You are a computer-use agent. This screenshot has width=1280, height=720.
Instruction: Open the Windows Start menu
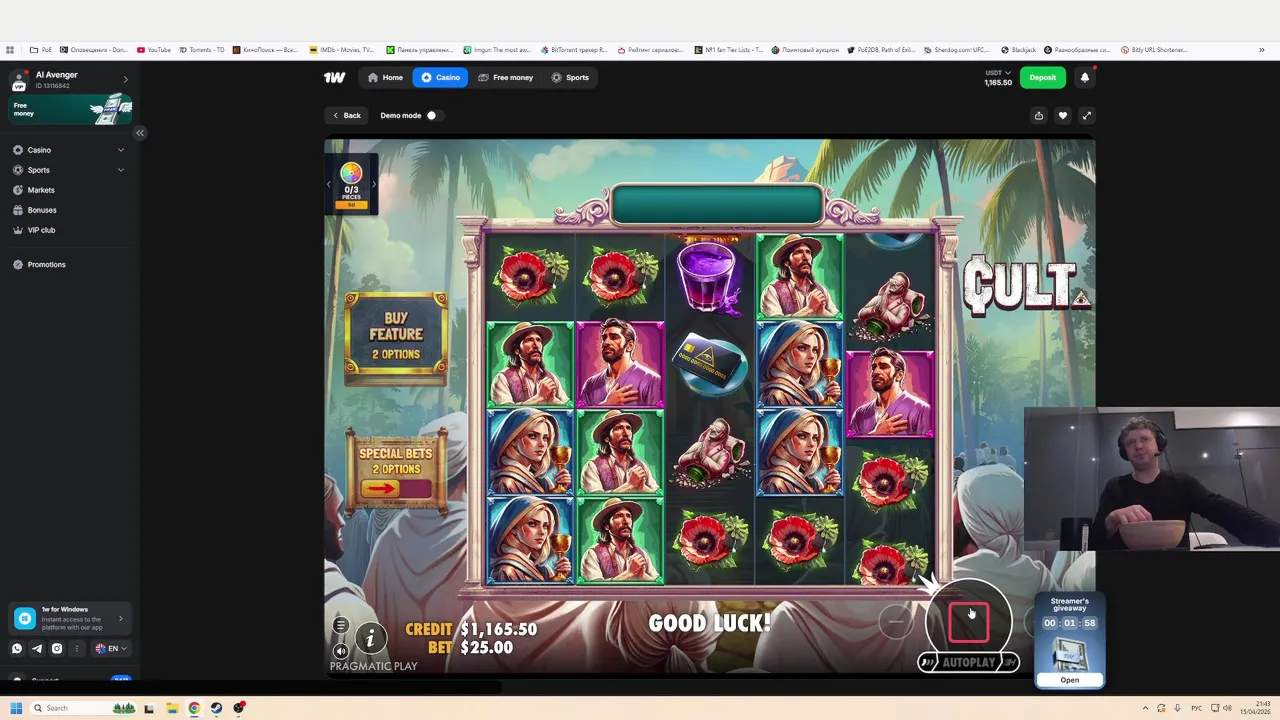15,708
